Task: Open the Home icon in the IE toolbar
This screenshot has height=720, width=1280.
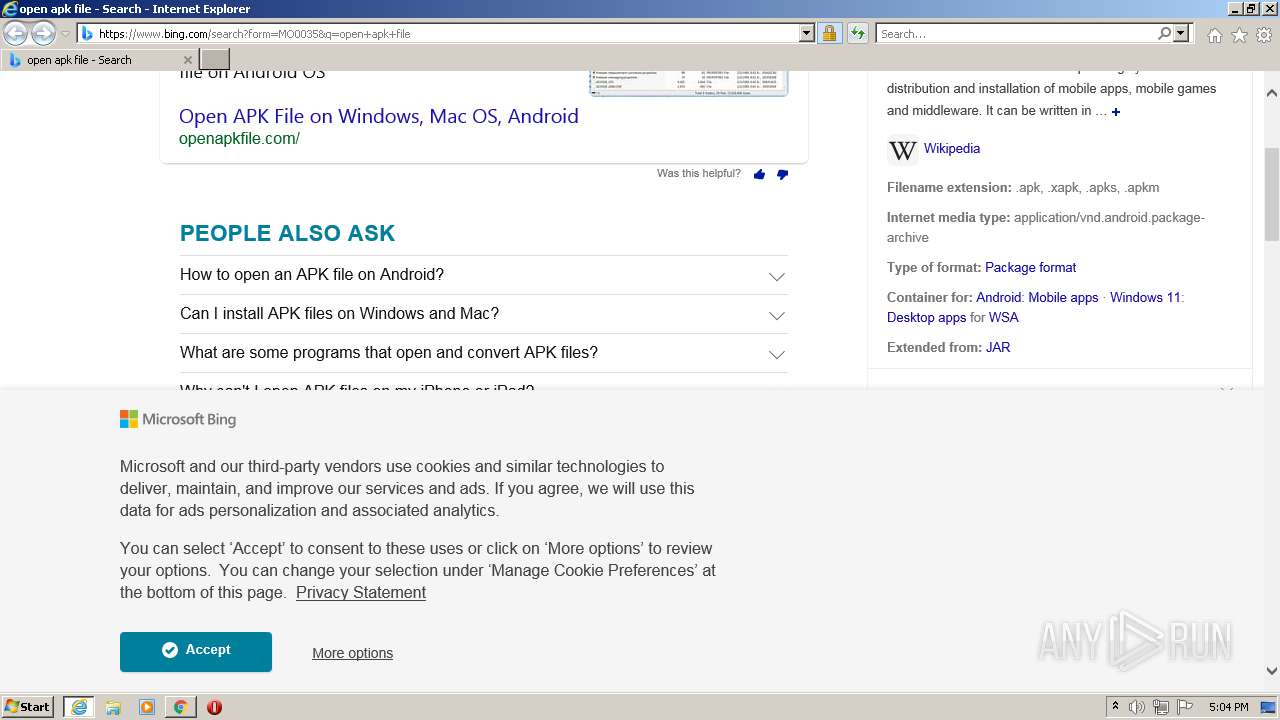Action: 1214,35
